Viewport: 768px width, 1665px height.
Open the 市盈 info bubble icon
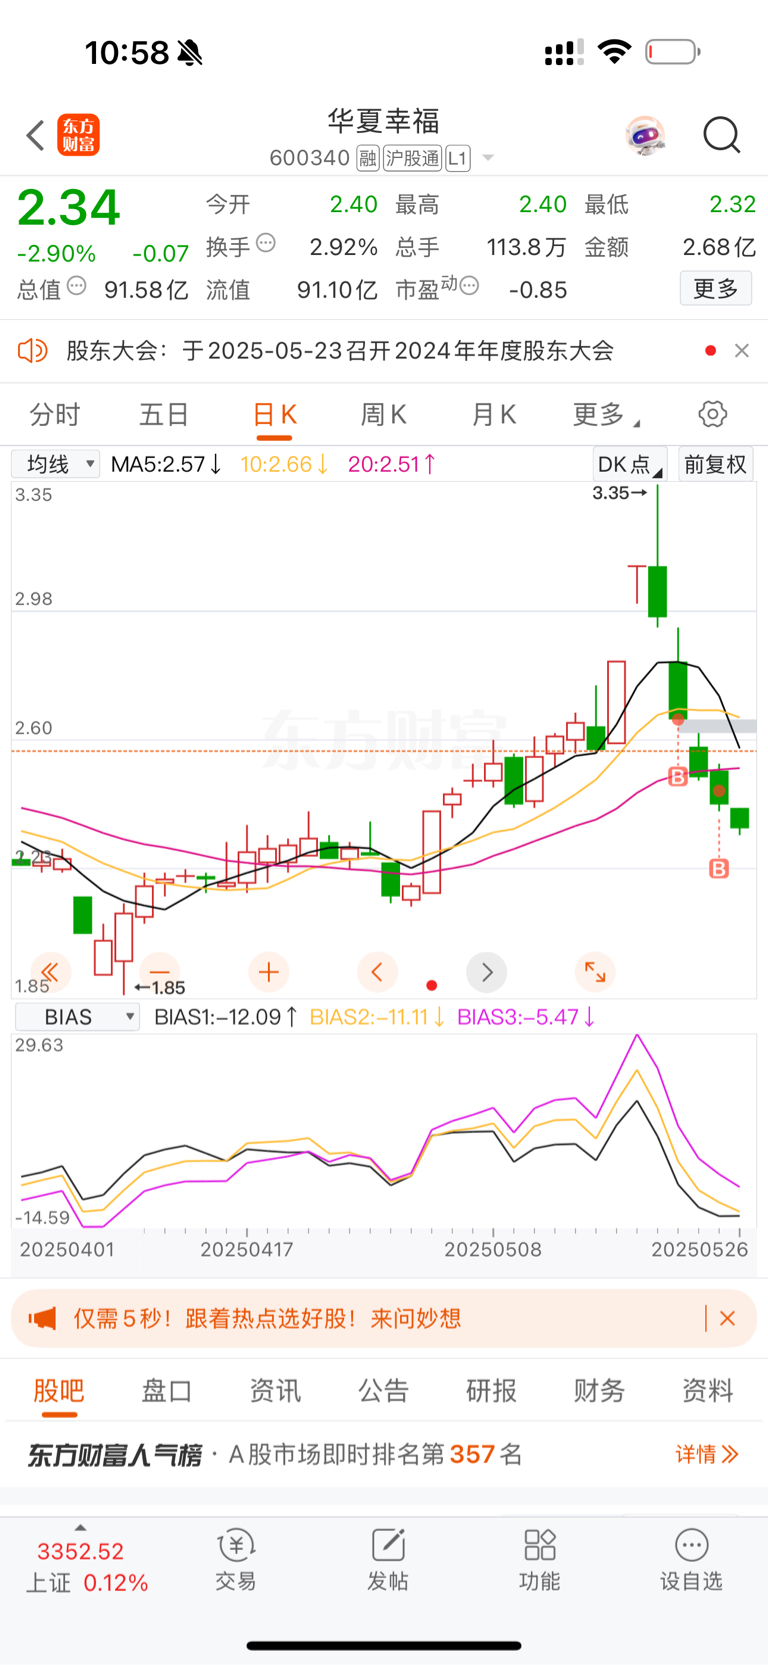469,286
